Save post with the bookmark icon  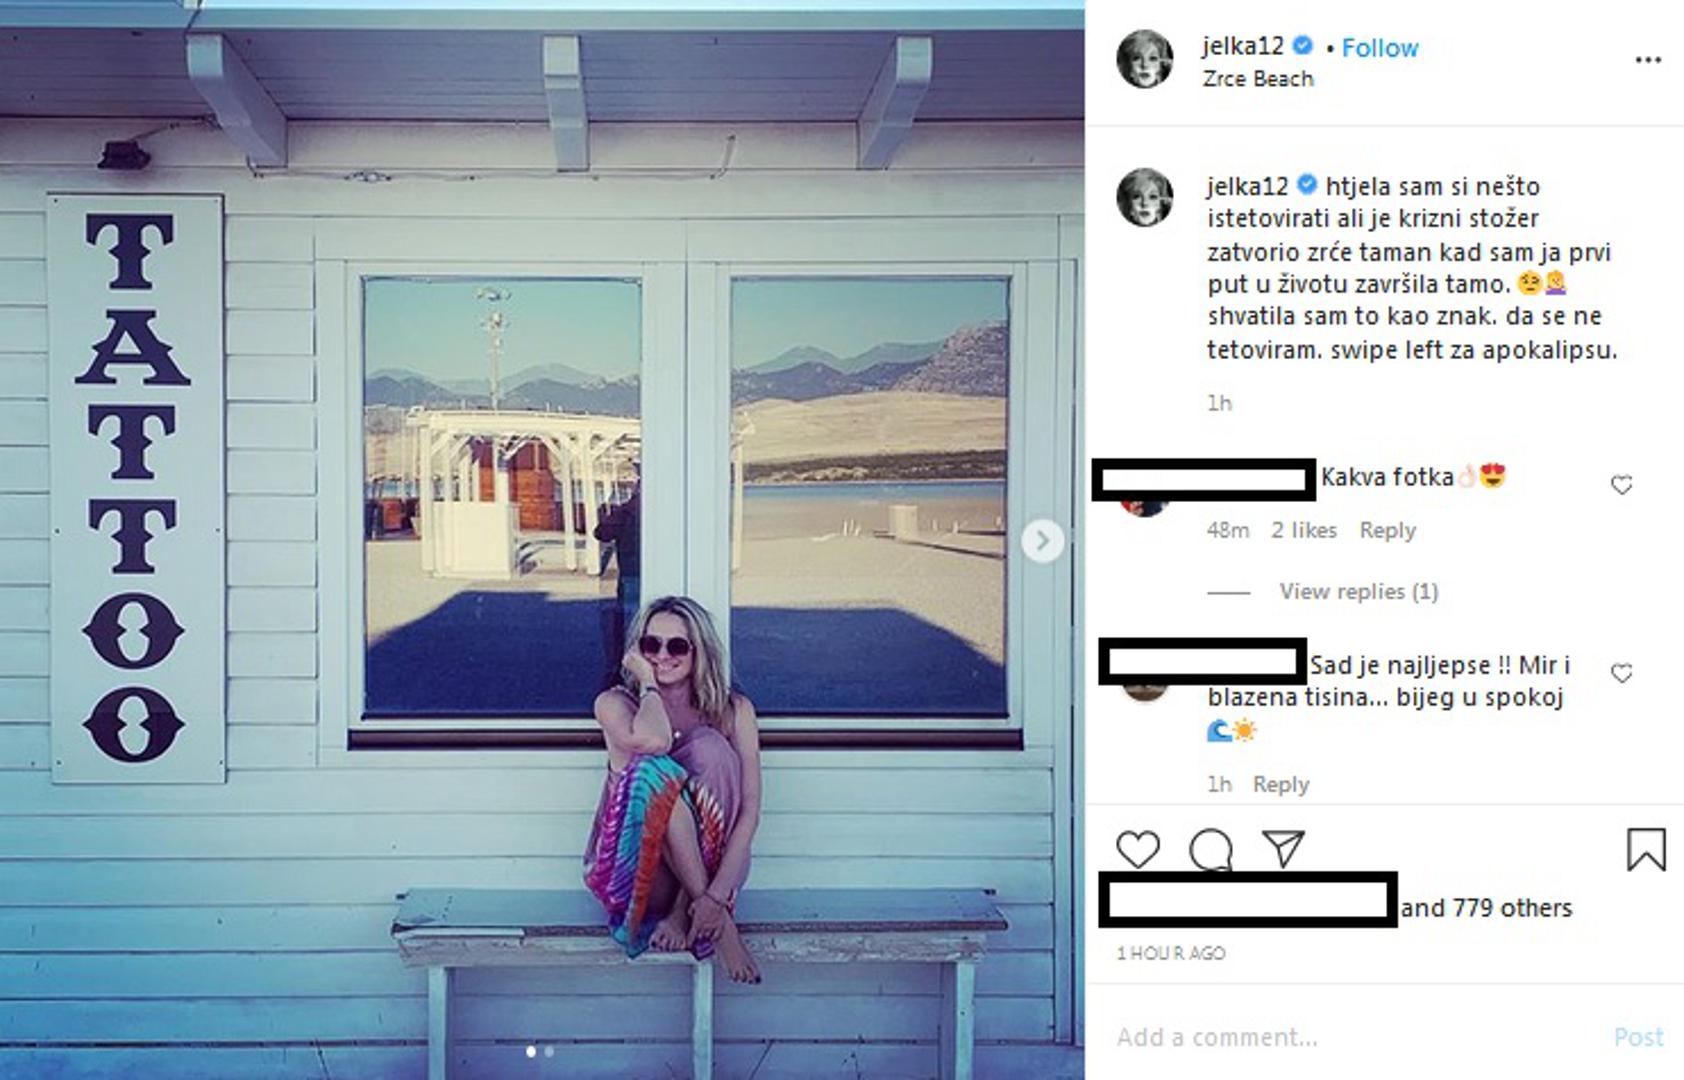click(x=1646, y=849)
